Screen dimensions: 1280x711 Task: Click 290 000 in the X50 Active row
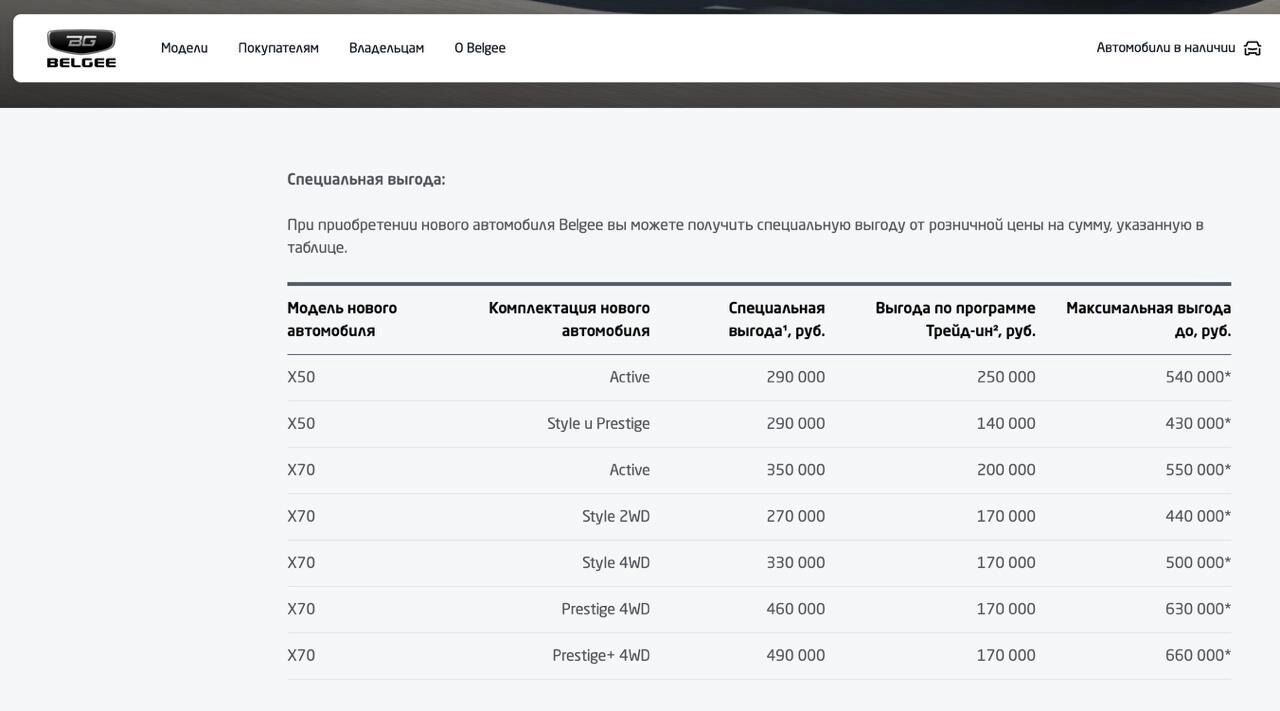(x=796, y=378)
